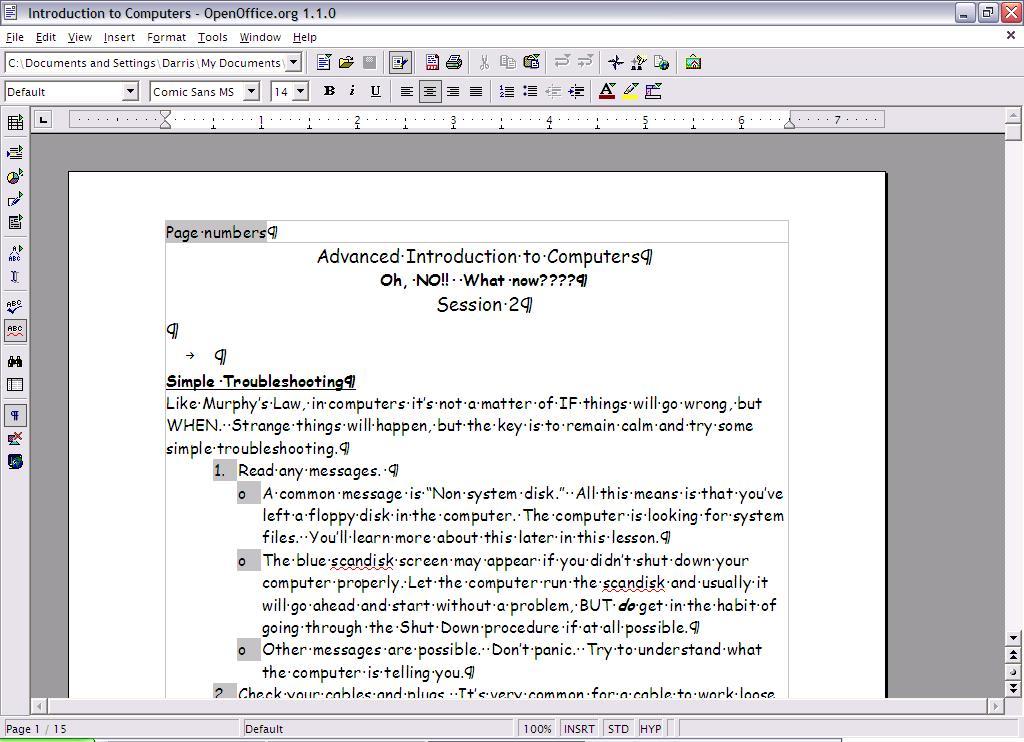Click the Cut scissors icon

coord(484,63)
